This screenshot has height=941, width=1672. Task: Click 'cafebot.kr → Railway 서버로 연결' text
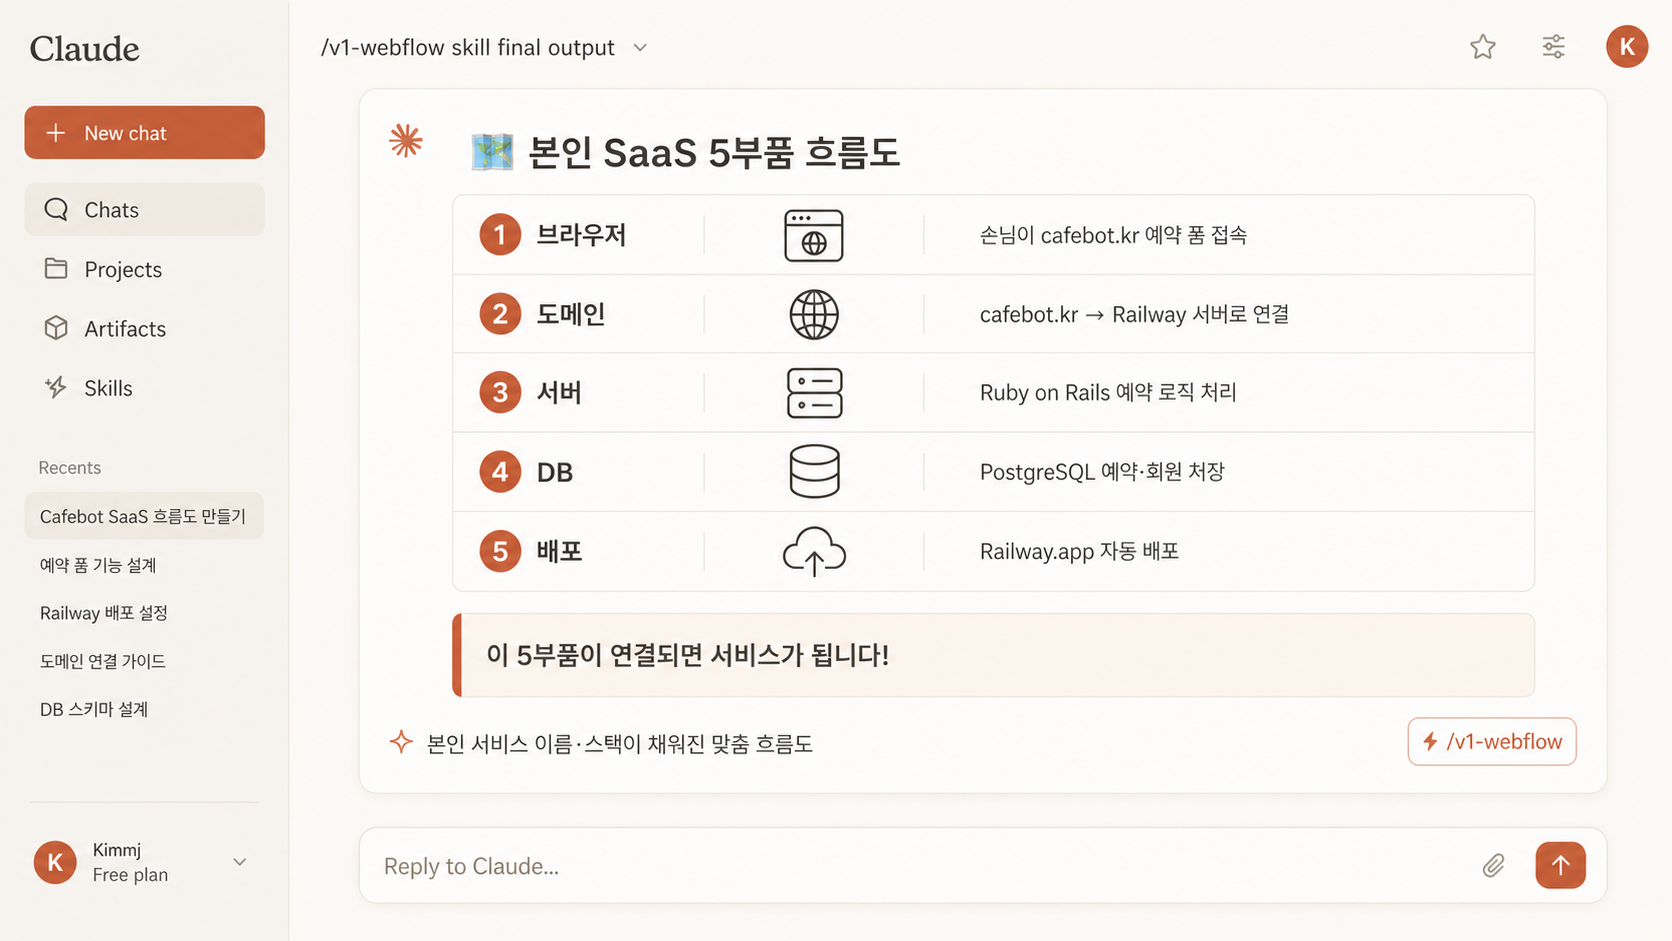coord(1134,314)
